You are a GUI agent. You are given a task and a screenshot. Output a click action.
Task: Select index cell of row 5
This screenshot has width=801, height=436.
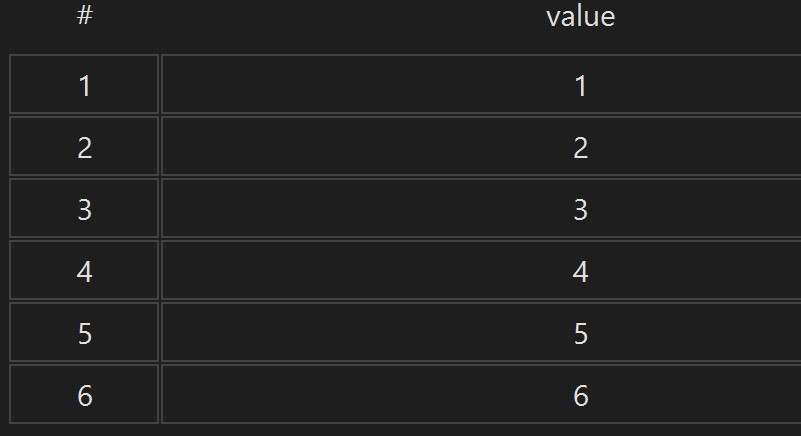84,332
